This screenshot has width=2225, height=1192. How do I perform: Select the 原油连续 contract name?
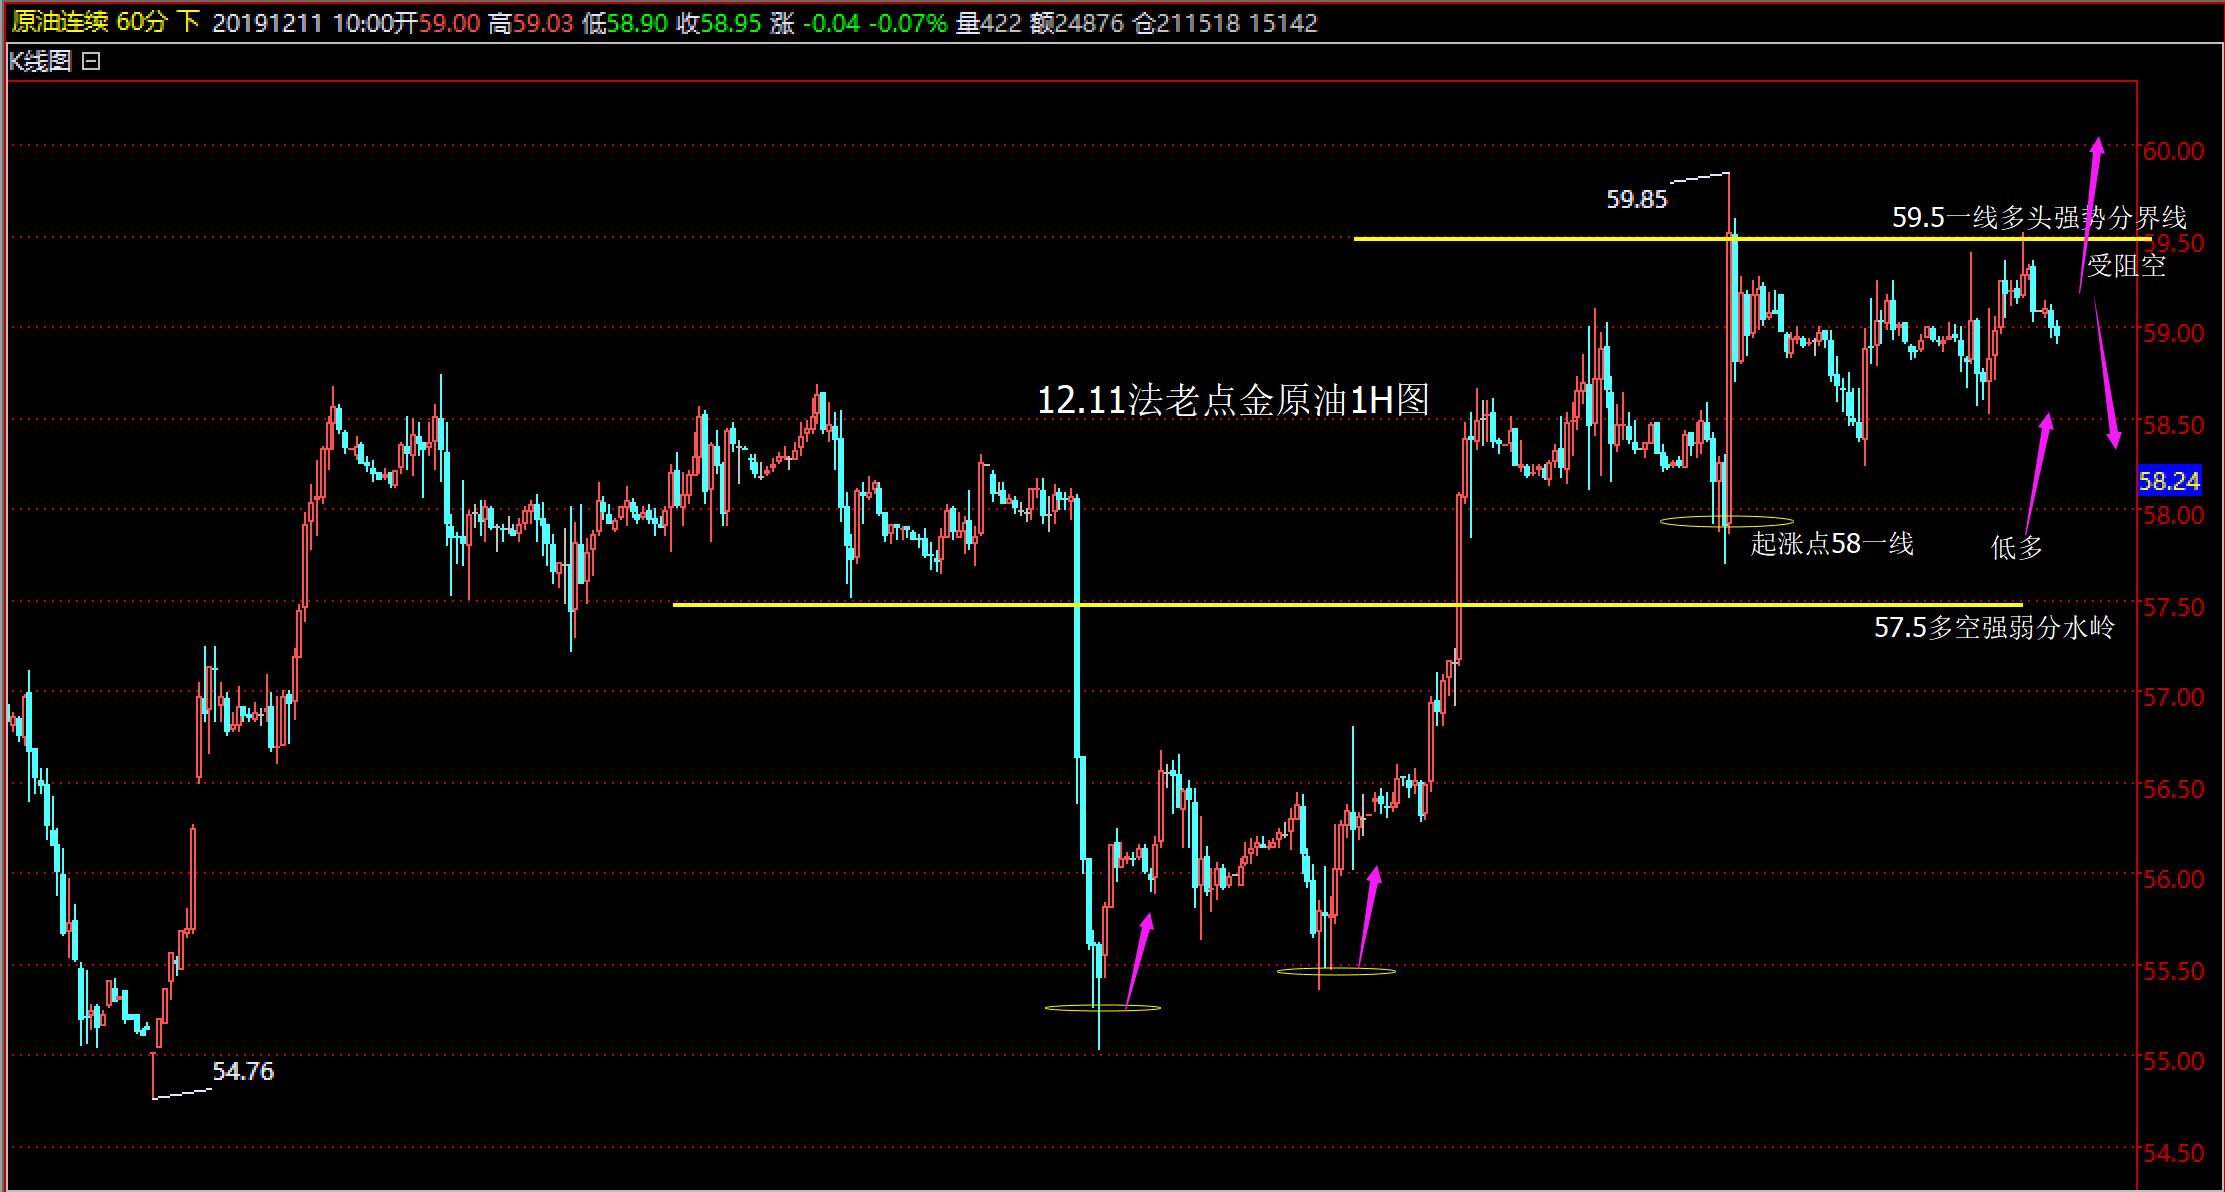pyautogui.click(x=60, y=22)
